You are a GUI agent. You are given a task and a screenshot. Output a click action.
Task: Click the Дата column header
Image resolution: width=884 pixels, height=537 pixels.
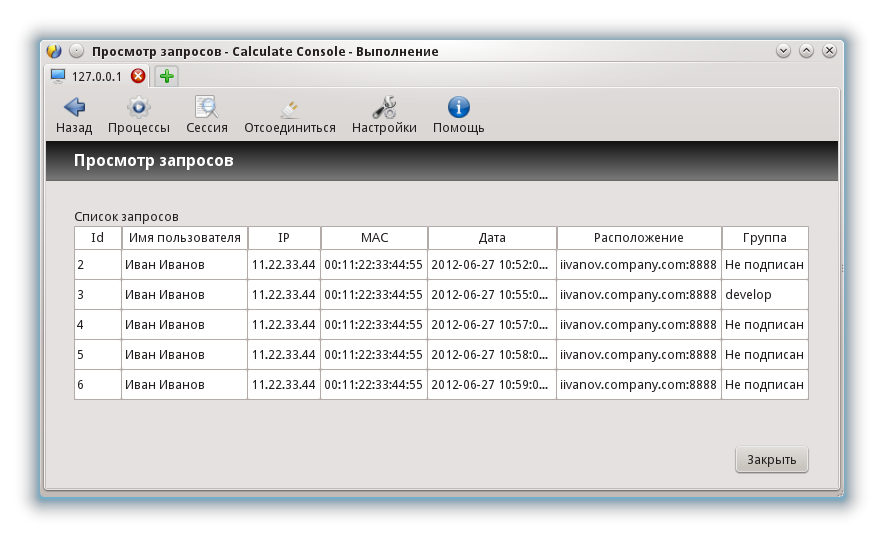pos(492,238)
